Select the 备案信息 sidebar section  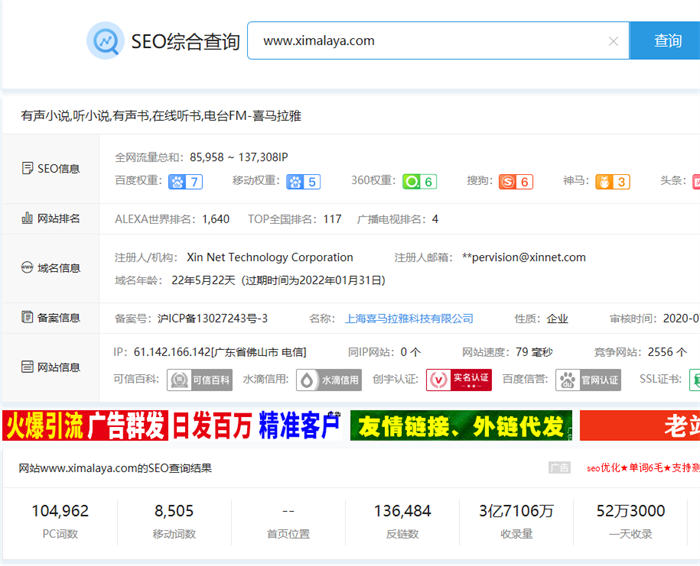pos(50,318)
